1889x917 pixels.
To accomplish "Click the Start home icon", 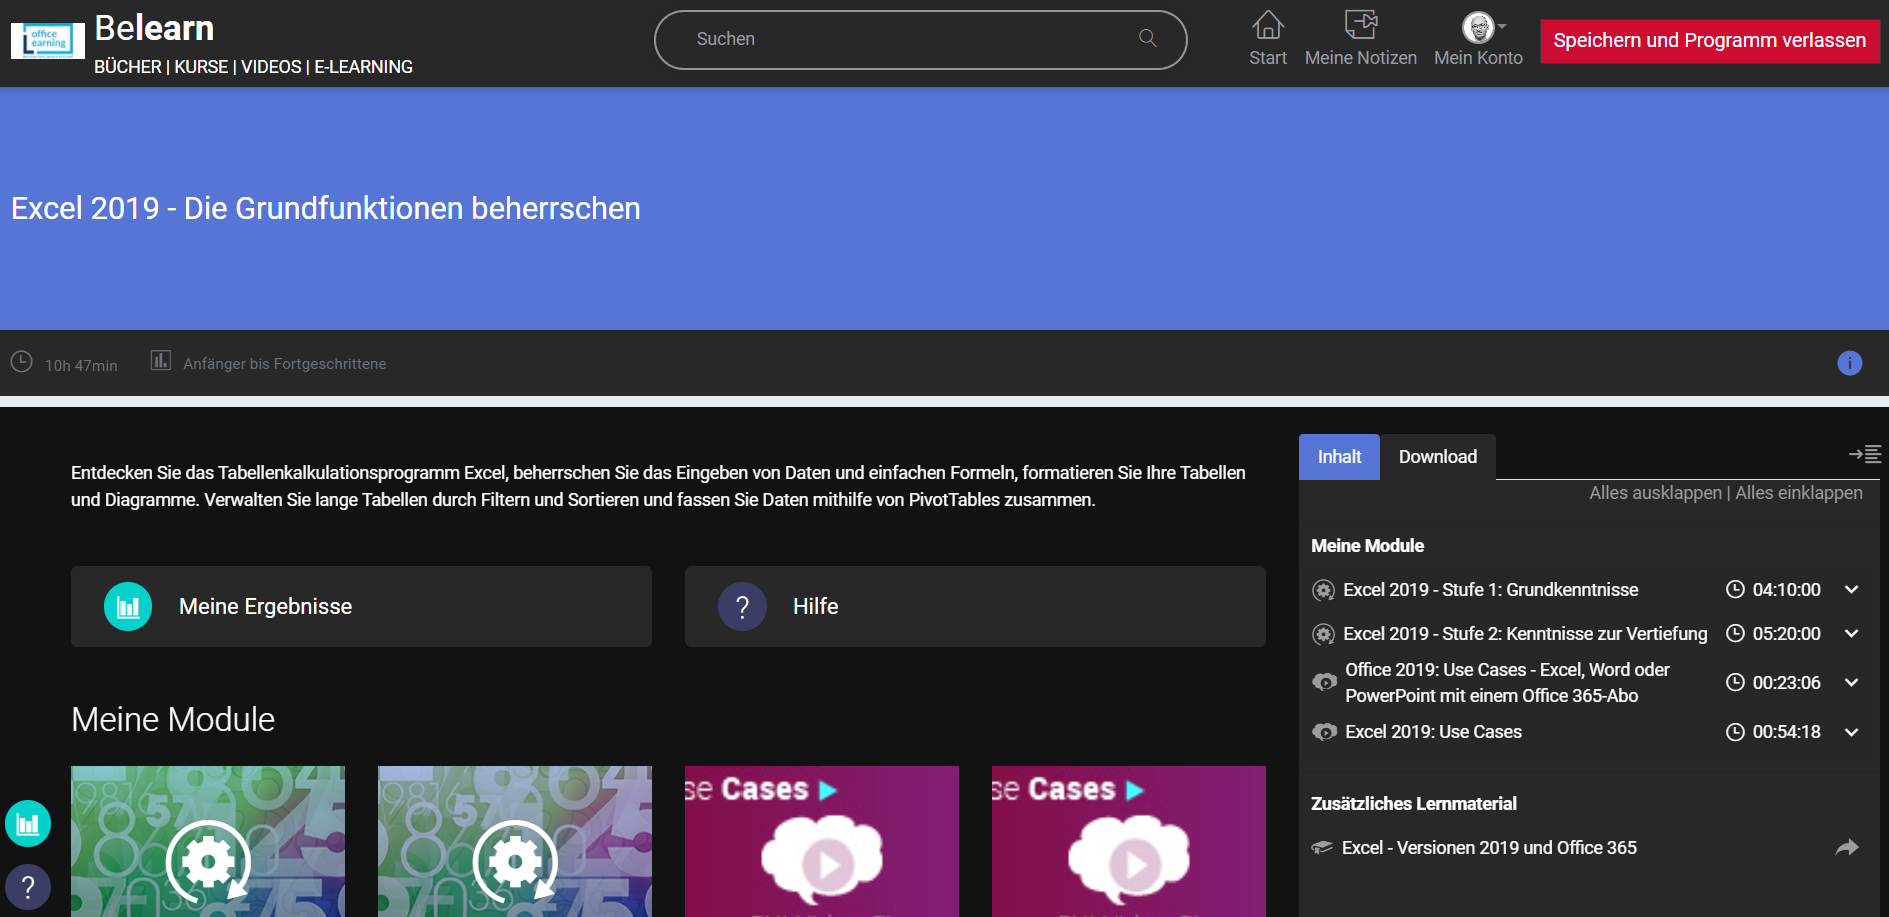I will click(1267, 25).
